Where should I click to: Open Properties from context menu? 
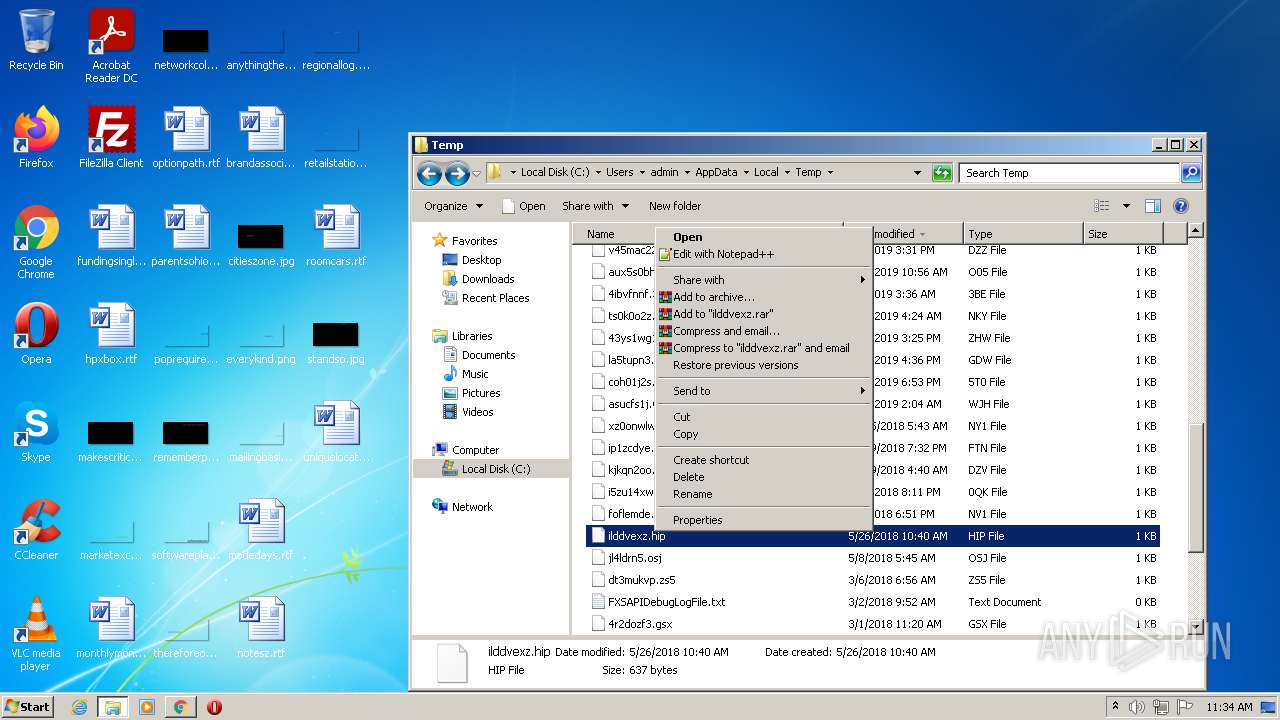click(x=763, y=520)
